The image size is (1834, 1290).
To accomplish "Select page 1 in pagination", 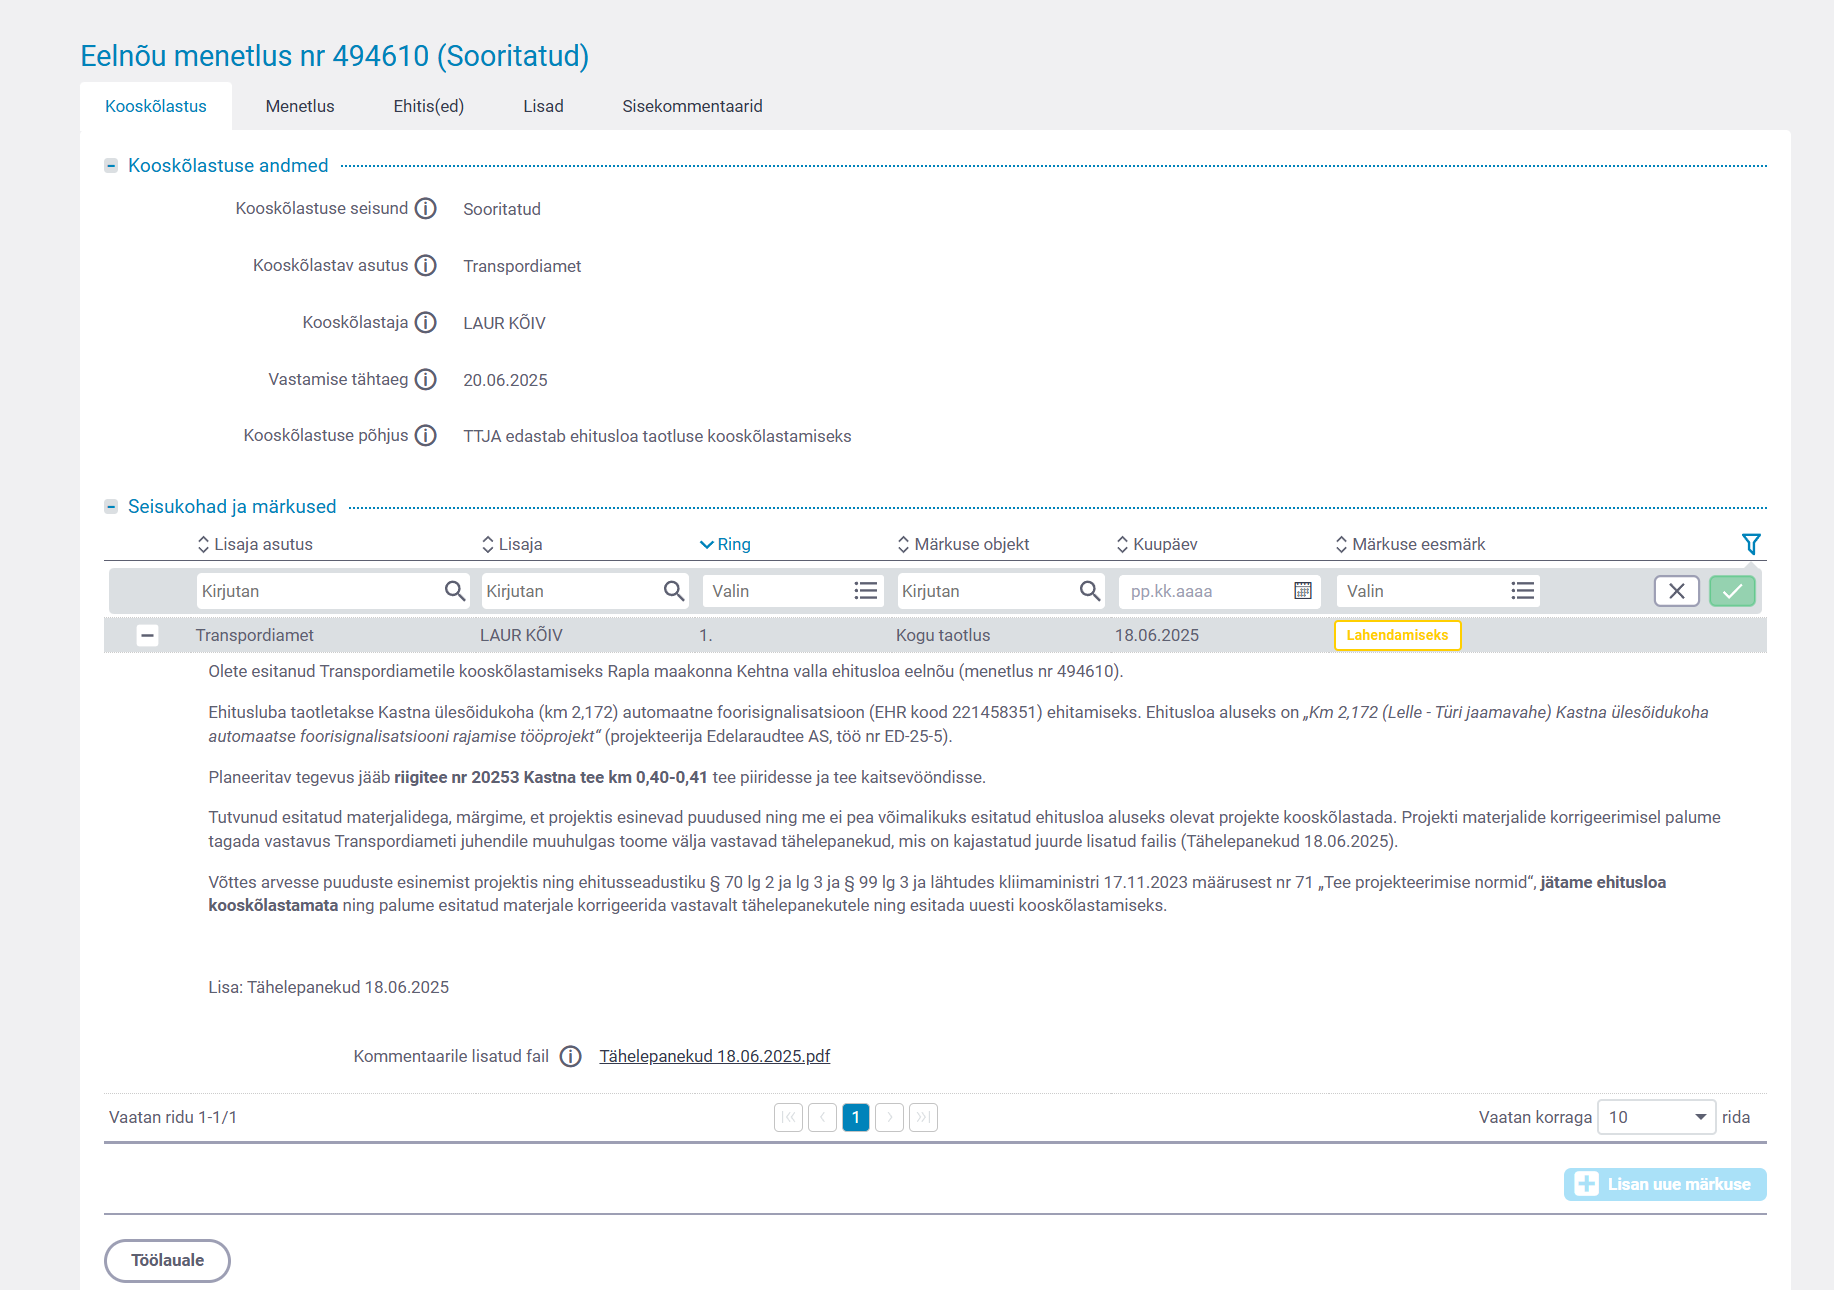I will [856, 1117].
